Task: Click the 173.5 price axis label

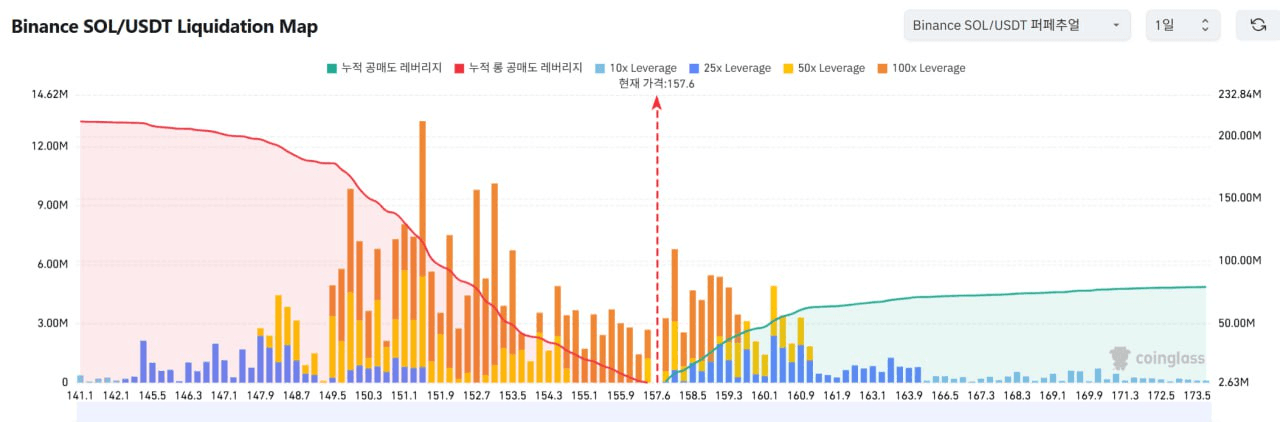Action: coord(1197,396)
